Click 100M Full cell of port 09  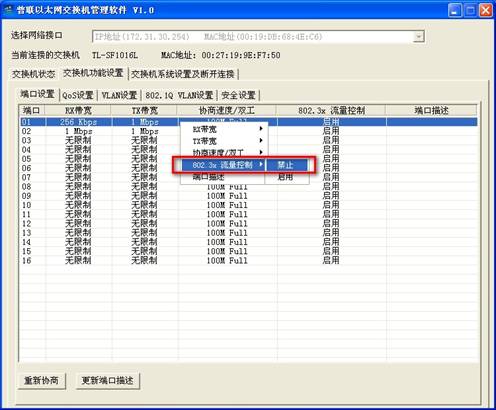(227, 196)
